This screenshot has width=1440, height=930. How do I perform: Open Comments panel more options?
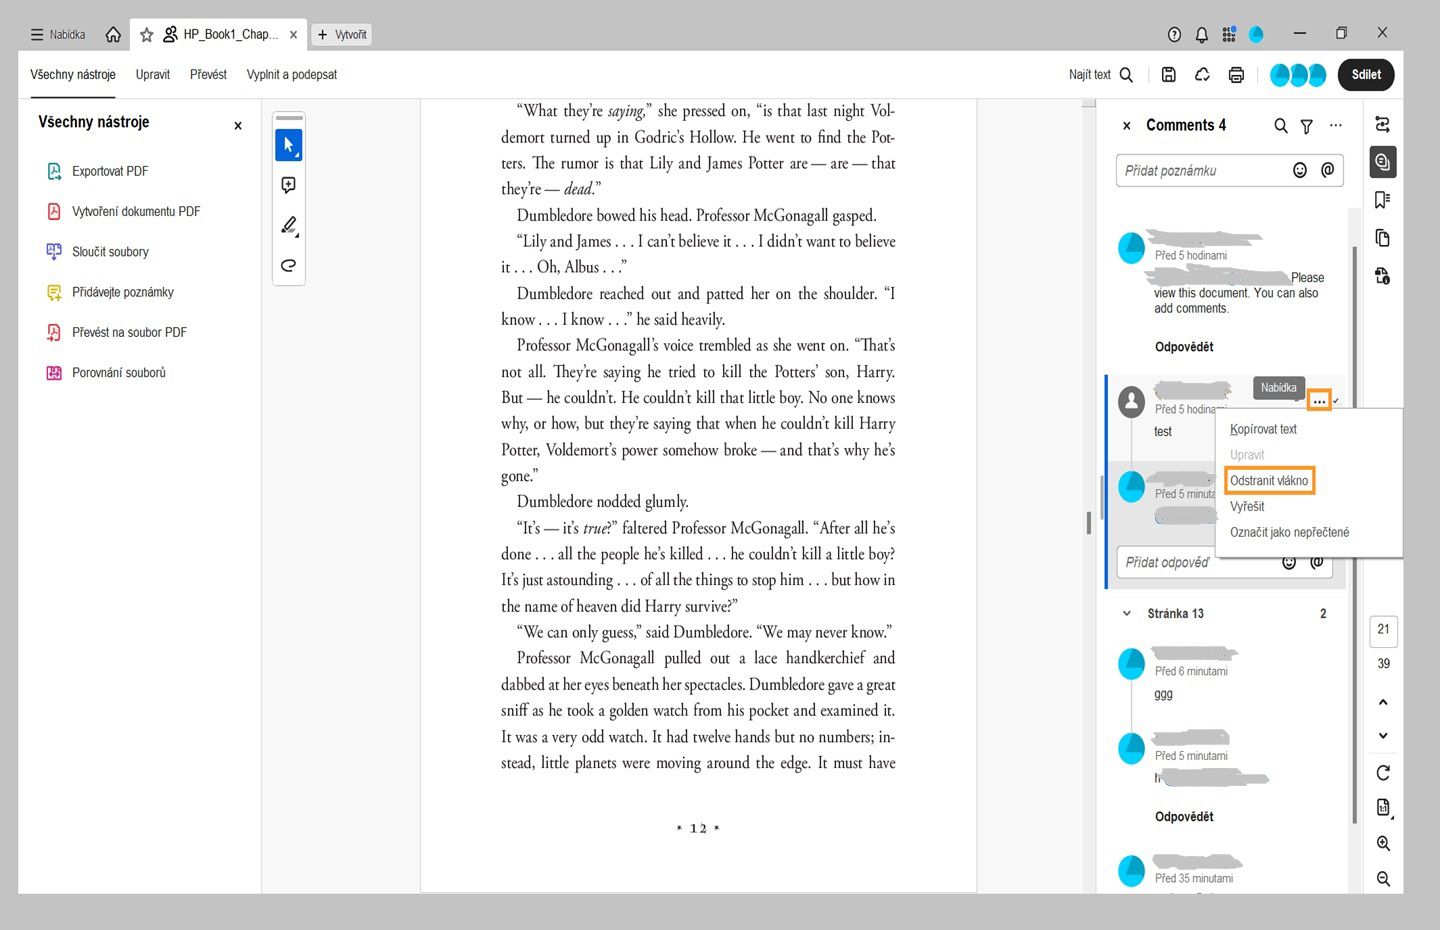pyautogui.click(x=1335, y=126)
